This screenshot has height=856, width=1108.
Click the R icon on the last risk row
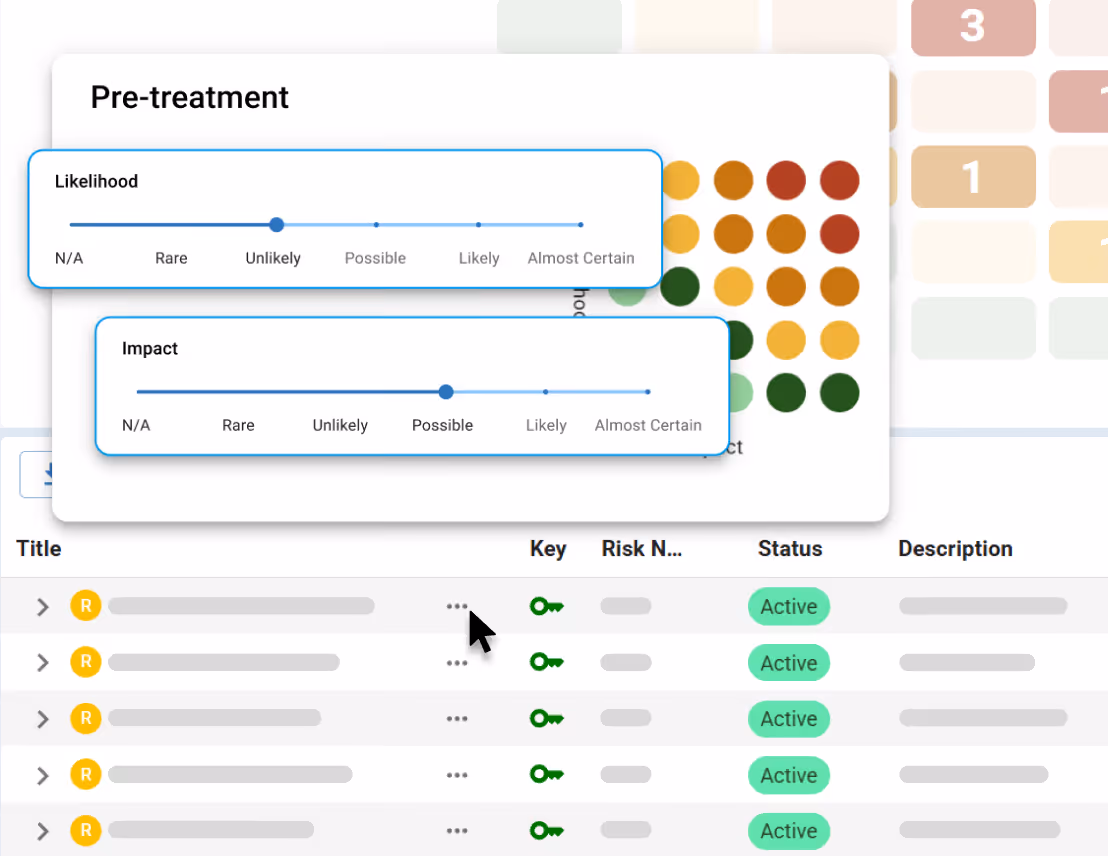(x=85, y=830)
